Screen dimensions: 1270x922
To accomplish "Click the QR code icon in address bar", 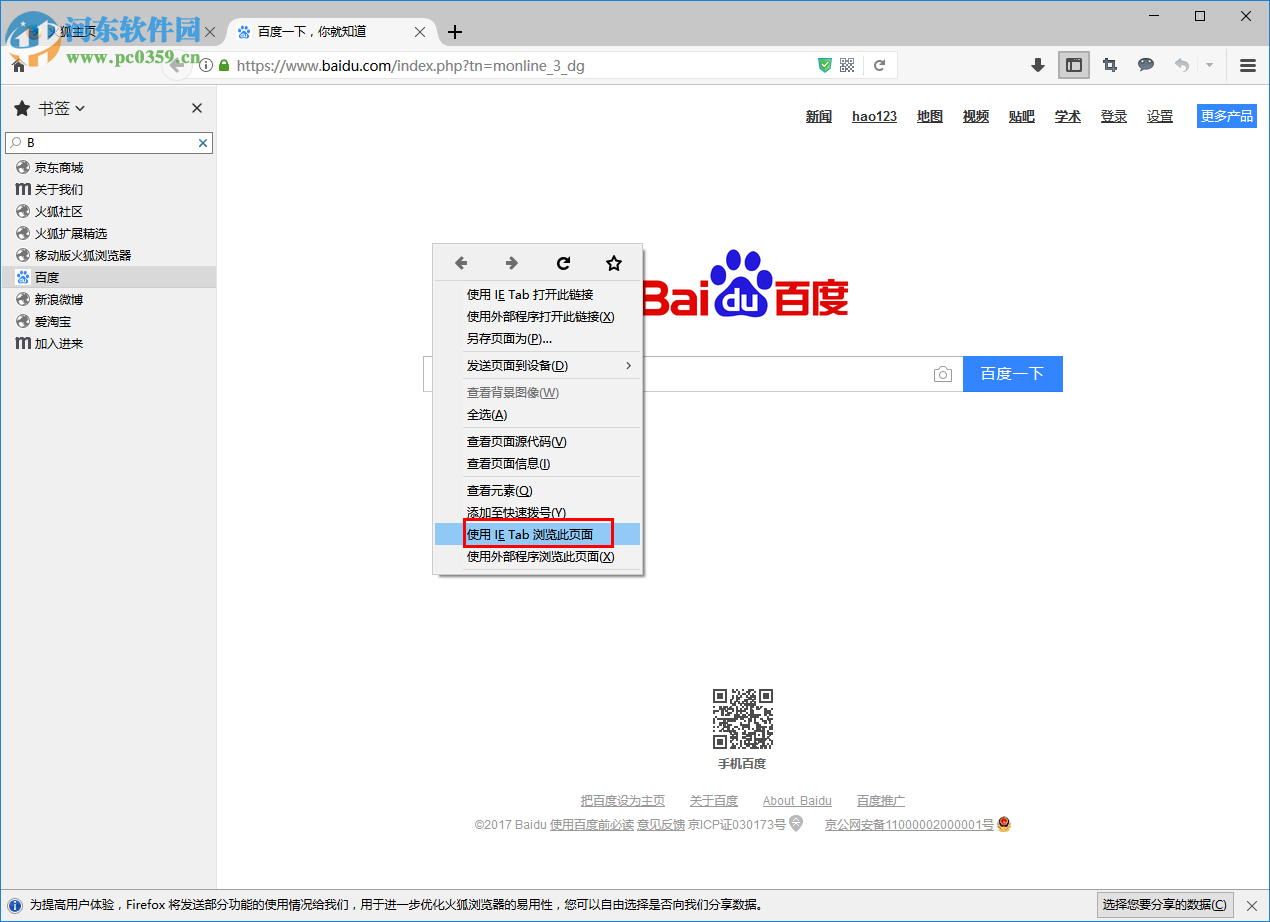I will pos(846,64).
